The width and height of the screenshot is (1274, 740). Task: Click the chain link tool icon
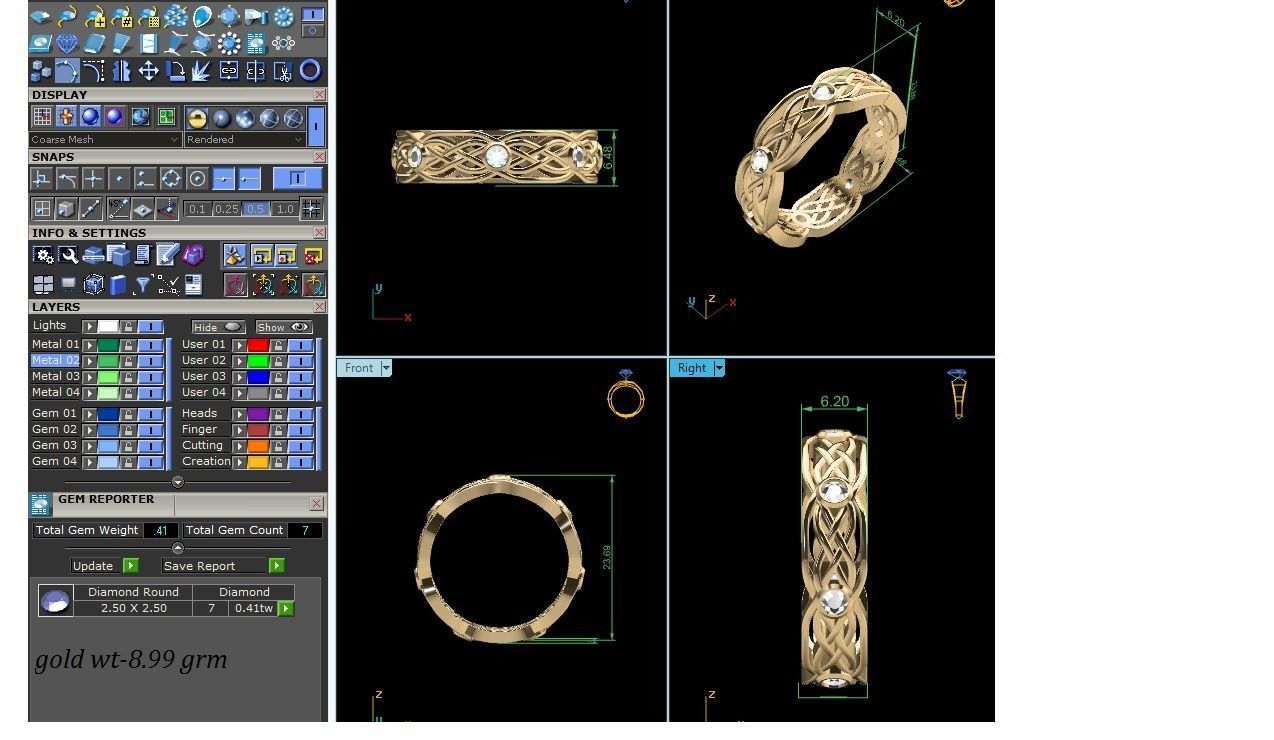(227, 70)
